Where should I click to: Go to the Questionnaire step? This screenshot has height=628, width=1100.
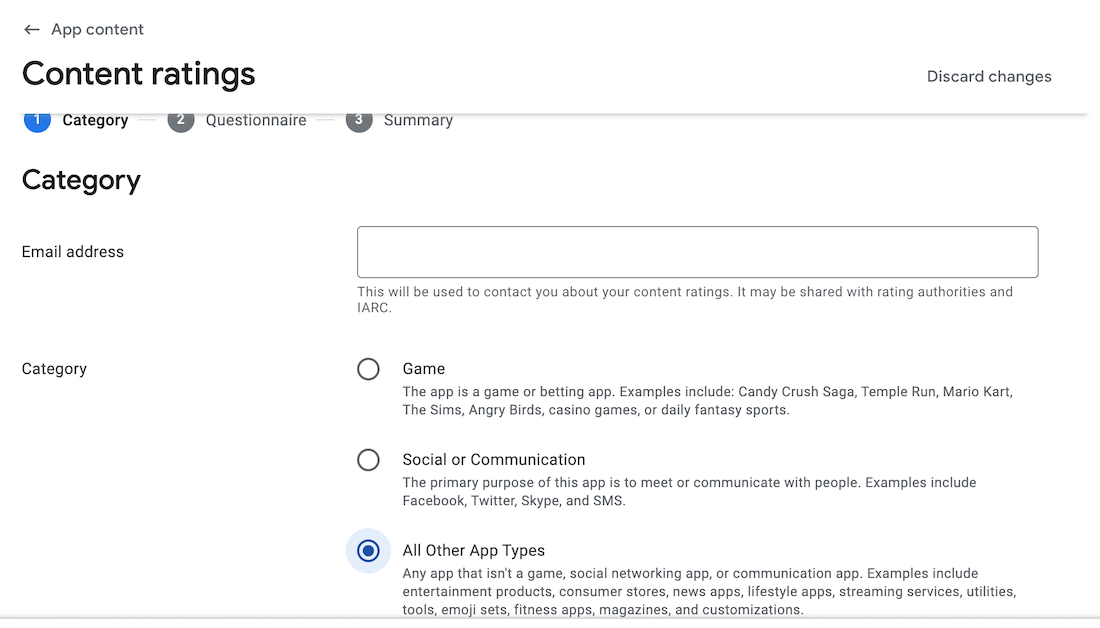pyautogui.click(x=256, y=120)
